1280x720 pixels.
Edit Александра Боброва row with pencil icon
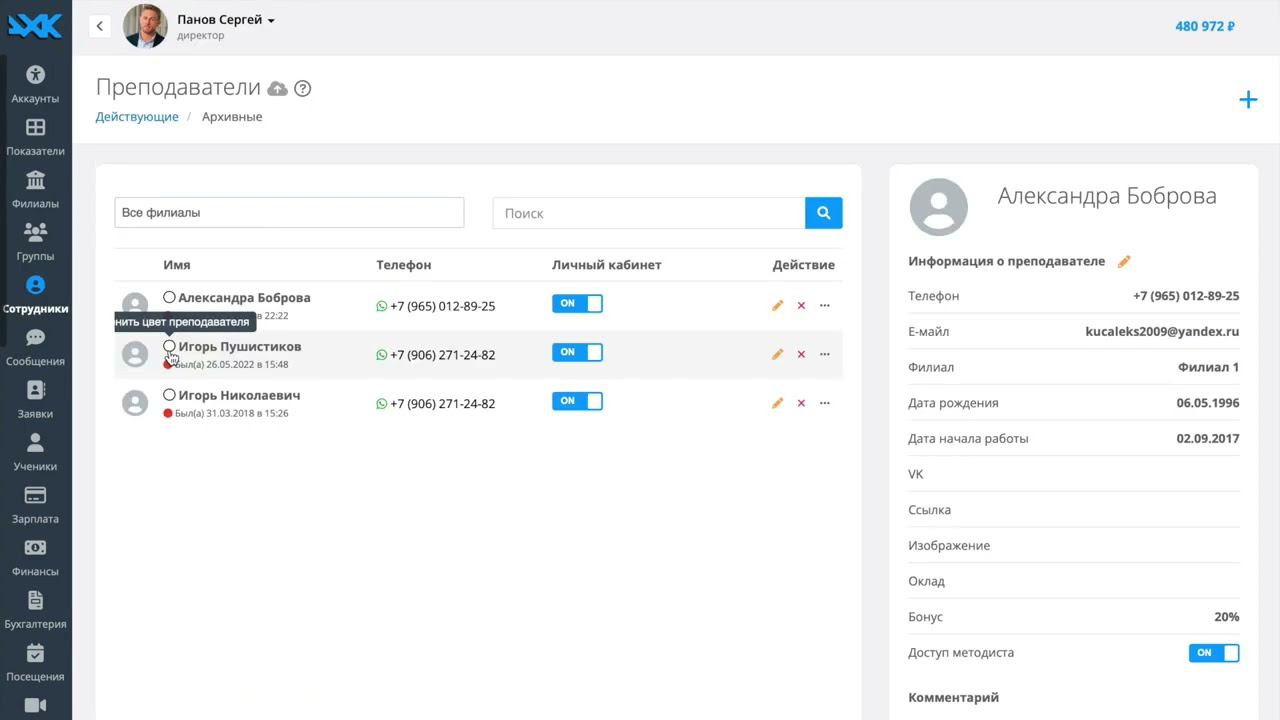[x=777, y=306]
